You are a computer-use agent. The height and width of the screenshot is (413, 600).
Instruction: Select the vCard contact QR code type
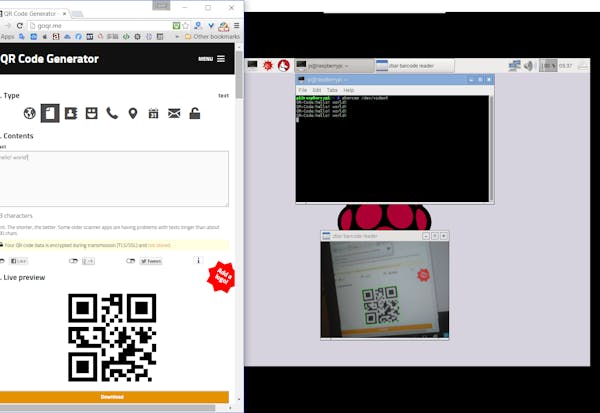point(71,113)
